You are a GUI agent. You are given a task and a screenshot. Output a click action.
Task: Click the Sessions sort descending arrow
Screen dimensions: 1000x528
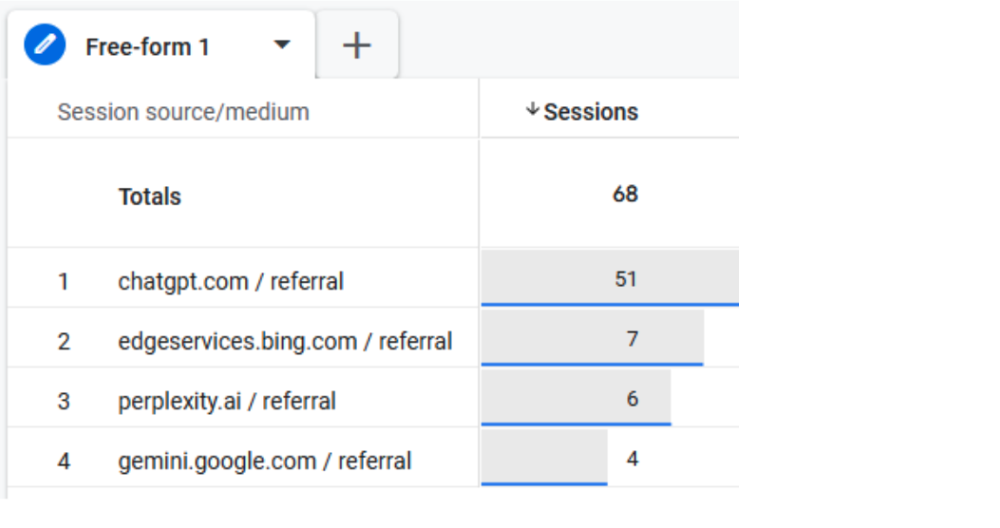(532, 110)
